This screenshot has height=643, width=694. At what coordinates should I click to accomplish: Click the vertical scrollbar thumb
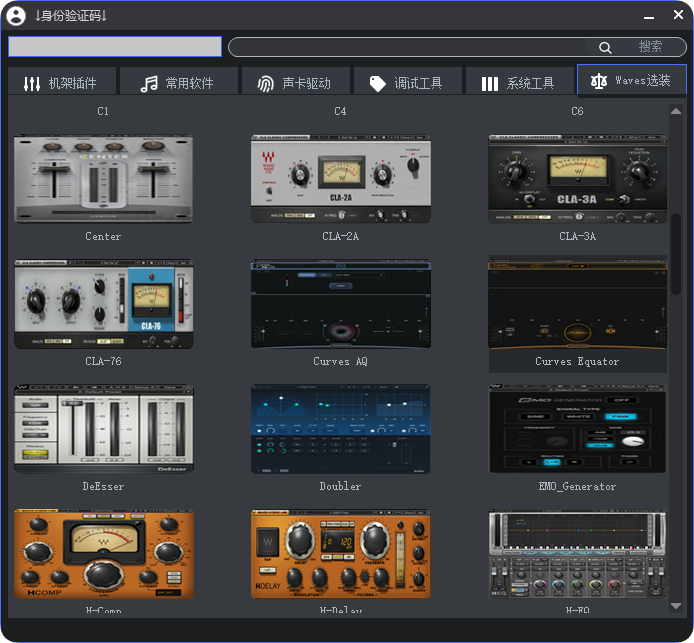[676, 254]
